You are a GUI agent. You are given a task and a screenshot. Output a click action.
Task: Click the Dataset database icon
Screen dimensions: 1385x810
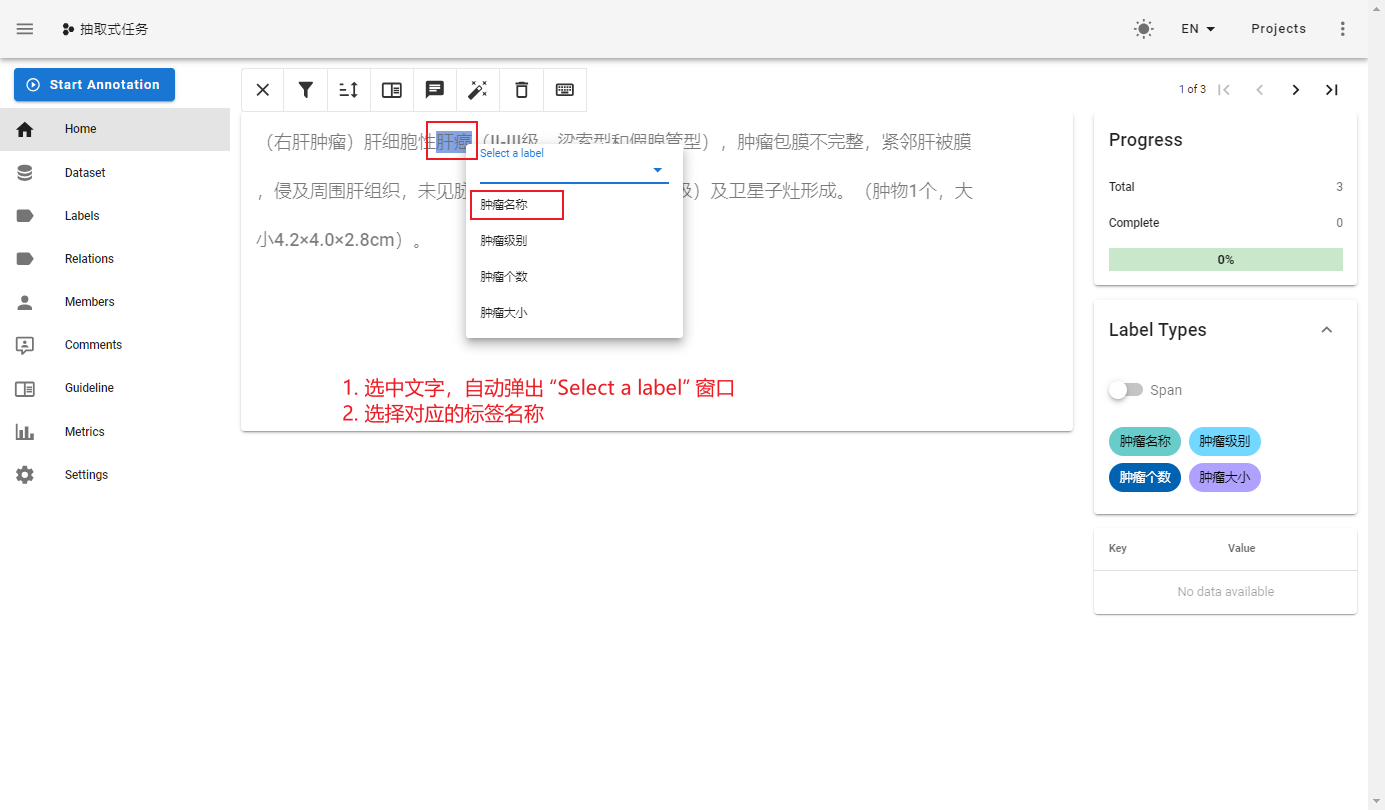click(25, 173)
